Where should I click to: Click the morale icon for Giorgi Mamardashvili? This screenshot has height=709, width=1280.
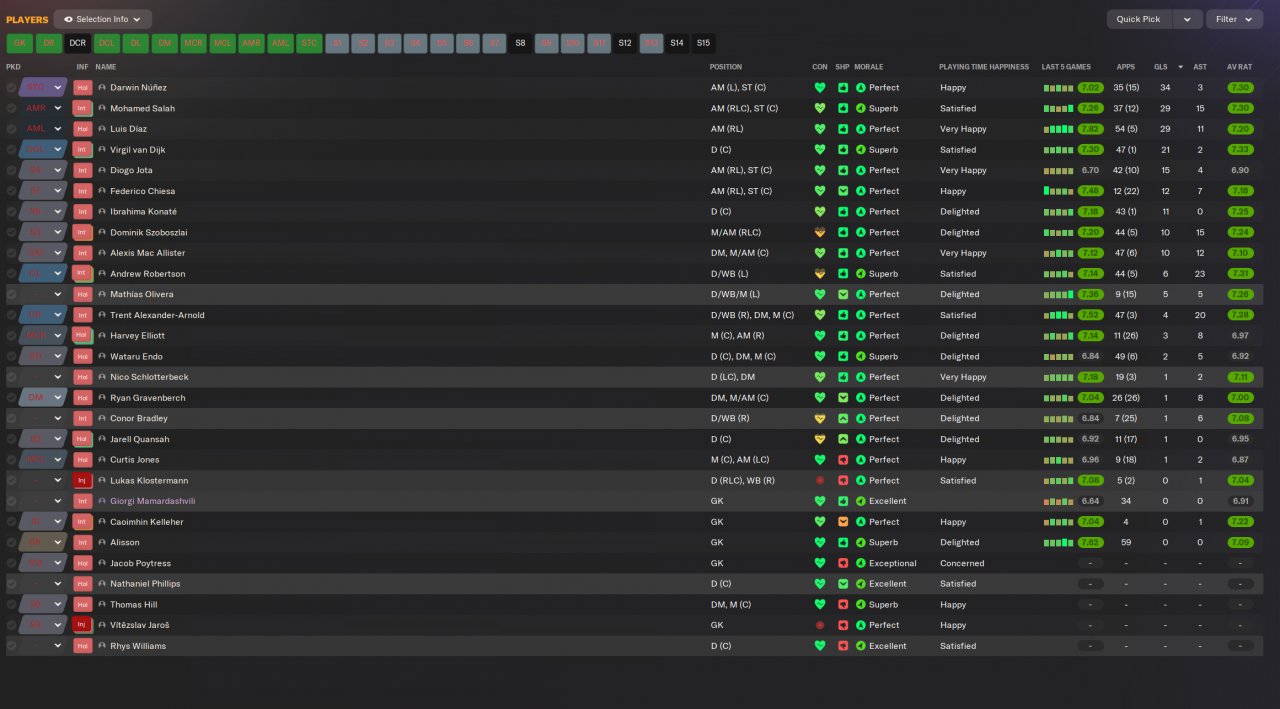pyautogui.click(x=861, y=502)
